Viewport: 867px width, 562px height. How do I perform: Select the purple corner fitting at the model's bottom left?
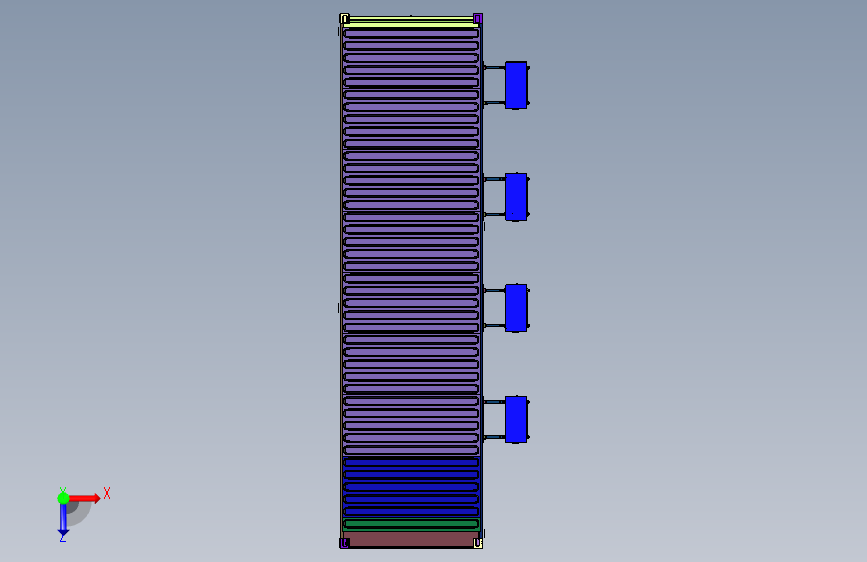(344, 543)
